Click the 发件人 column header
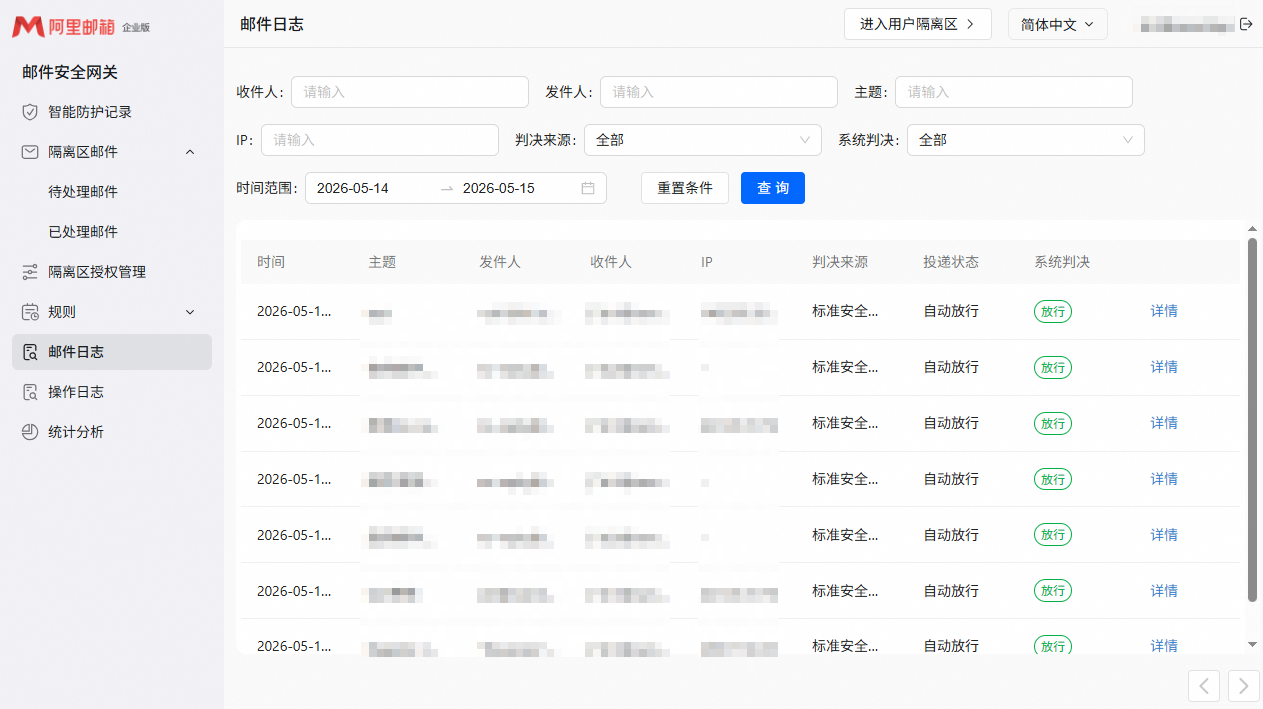Image resolution: width=1263 pixels, height=709 pixels. pos(500,262)
